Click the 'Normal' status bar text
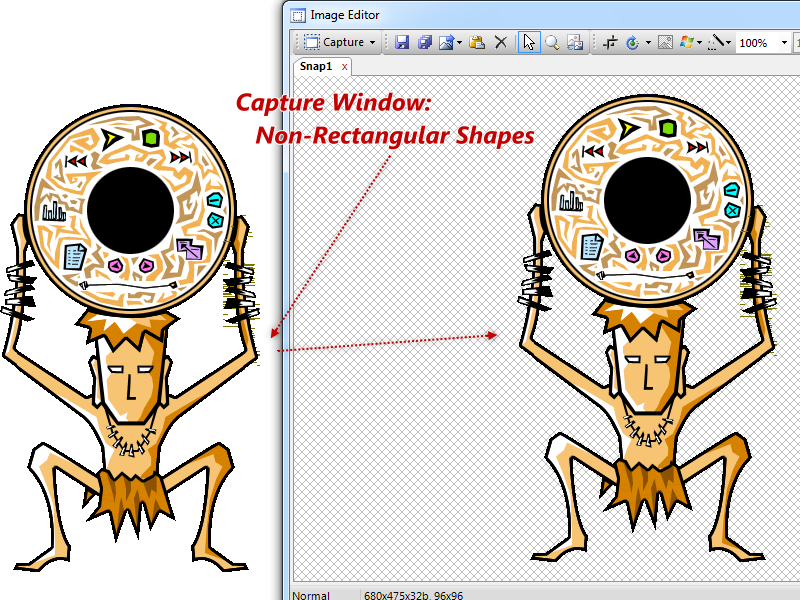 [x=311, y=595]
